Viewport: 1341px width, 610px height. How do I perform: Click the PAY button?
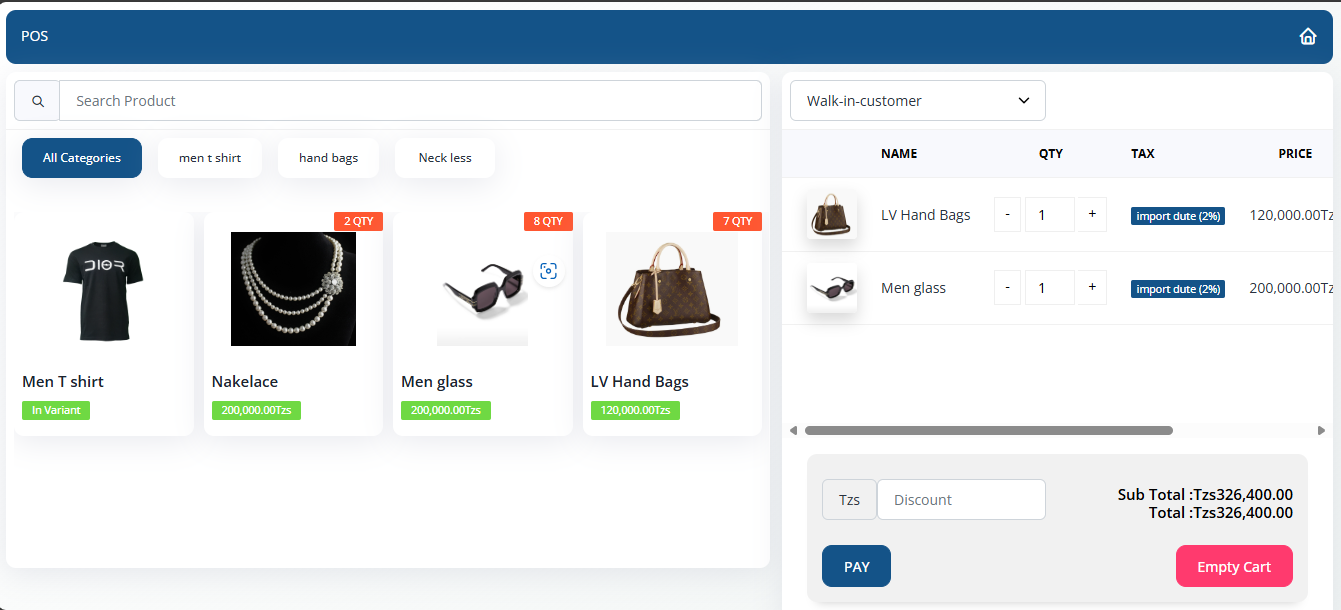pos(856,566)
